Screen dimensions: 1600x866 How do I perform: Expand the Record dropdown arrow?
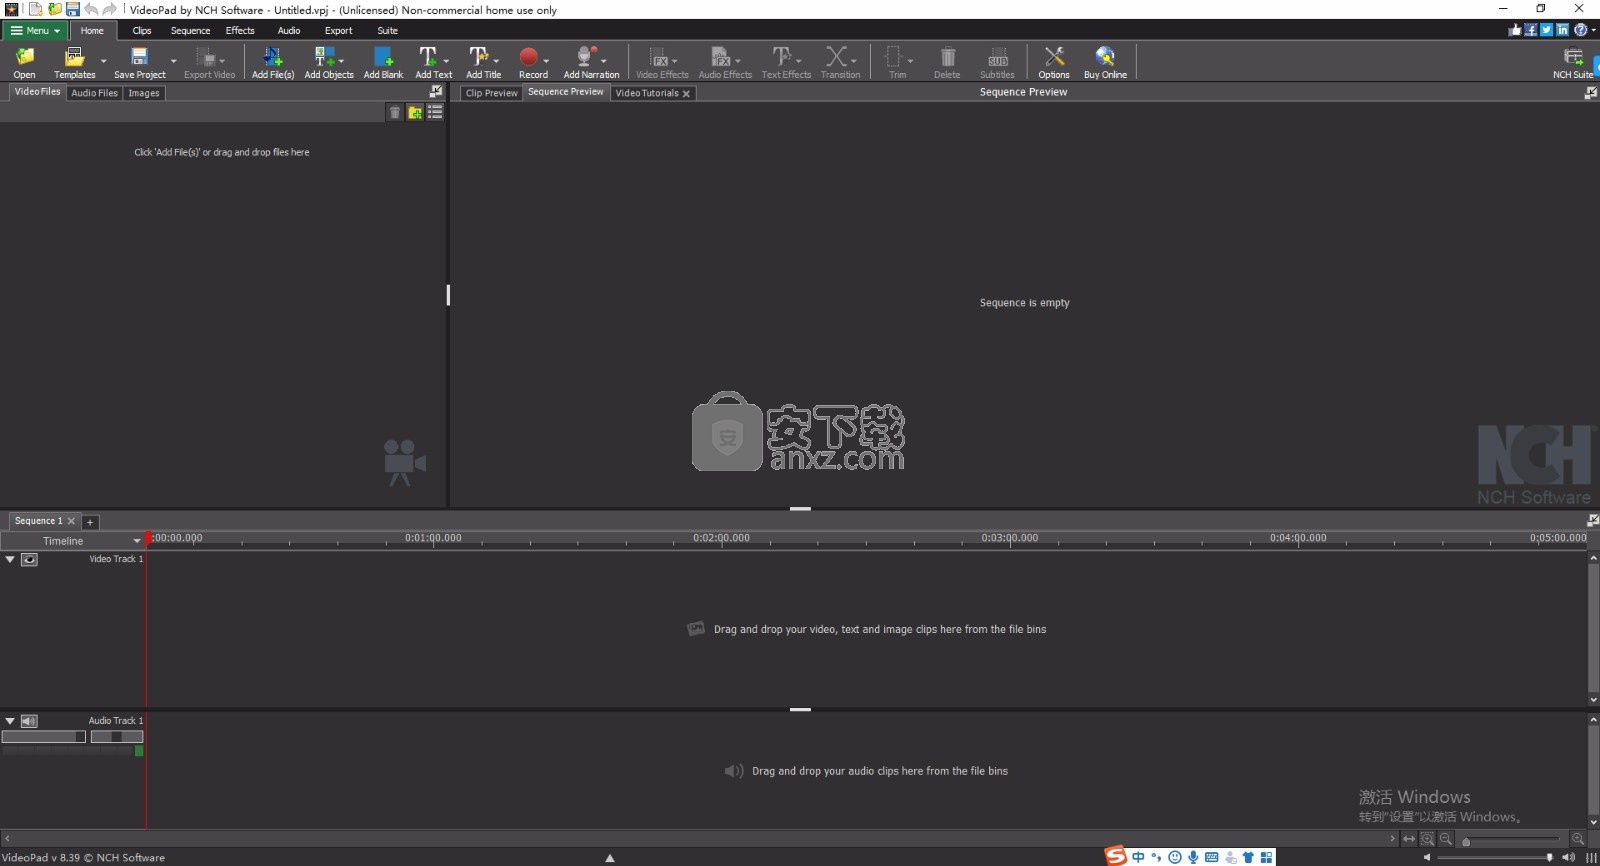pyautogui.click(x=546, y=60)
